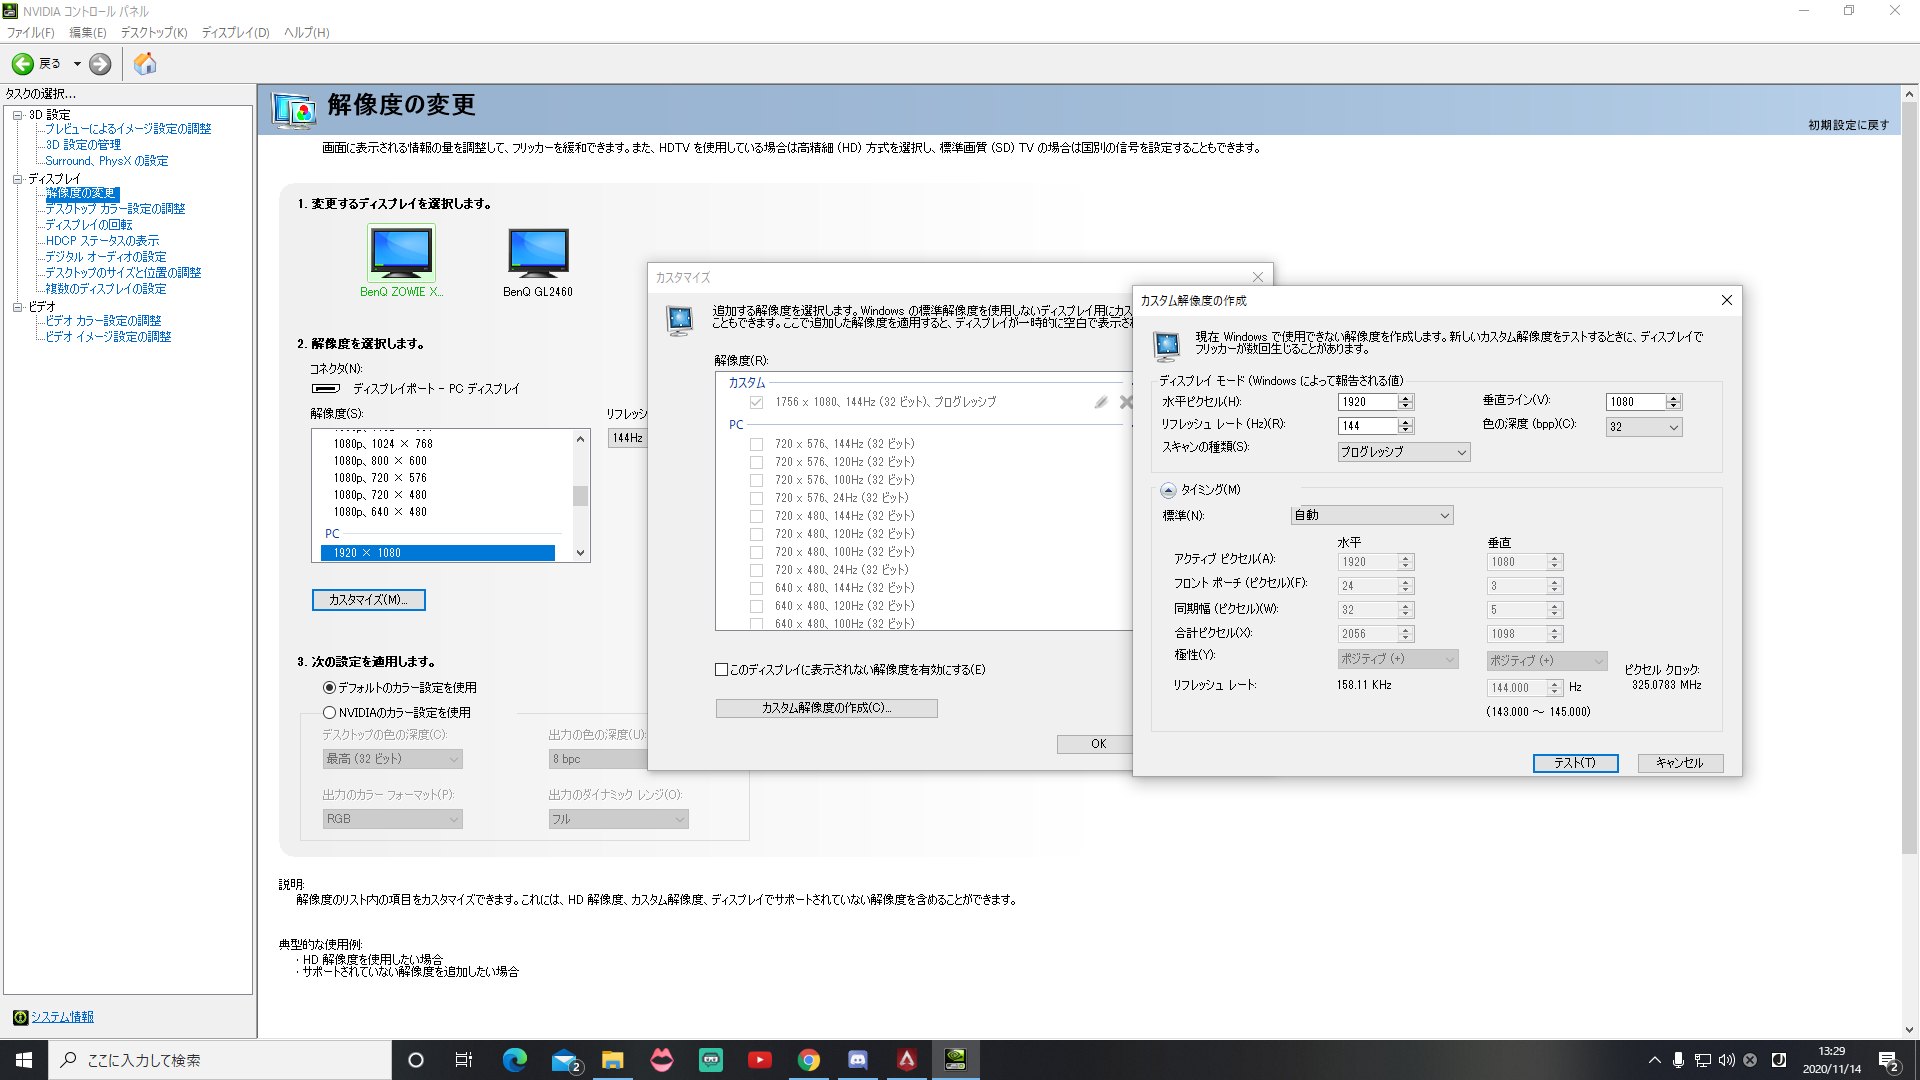
Task: Launch Google Chrome from taskbar
Action: point(809,1060)
